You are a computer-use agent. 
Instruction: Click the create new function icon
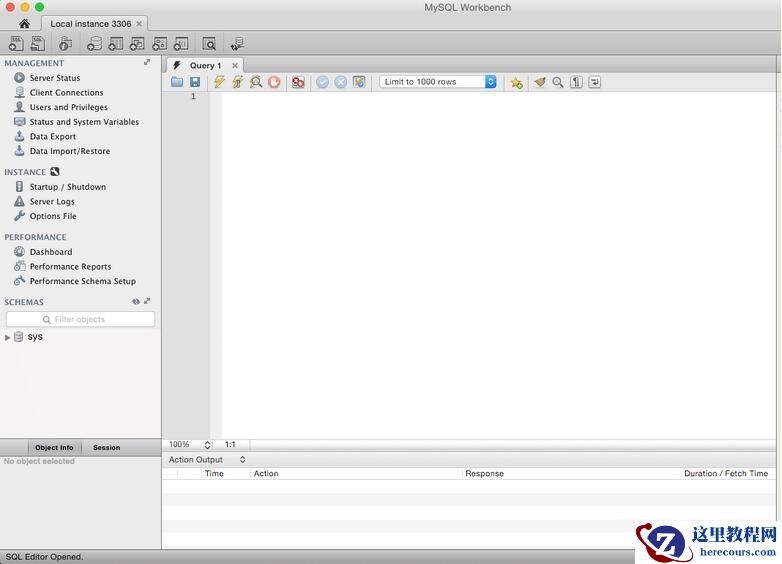pyautogui.click(x=181, y=44)
